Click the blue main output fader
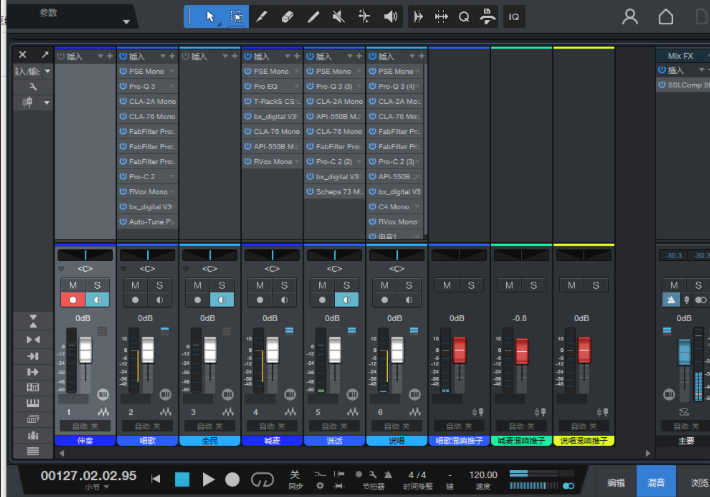Viewport: 710px width, 497px height. [684, 352]
